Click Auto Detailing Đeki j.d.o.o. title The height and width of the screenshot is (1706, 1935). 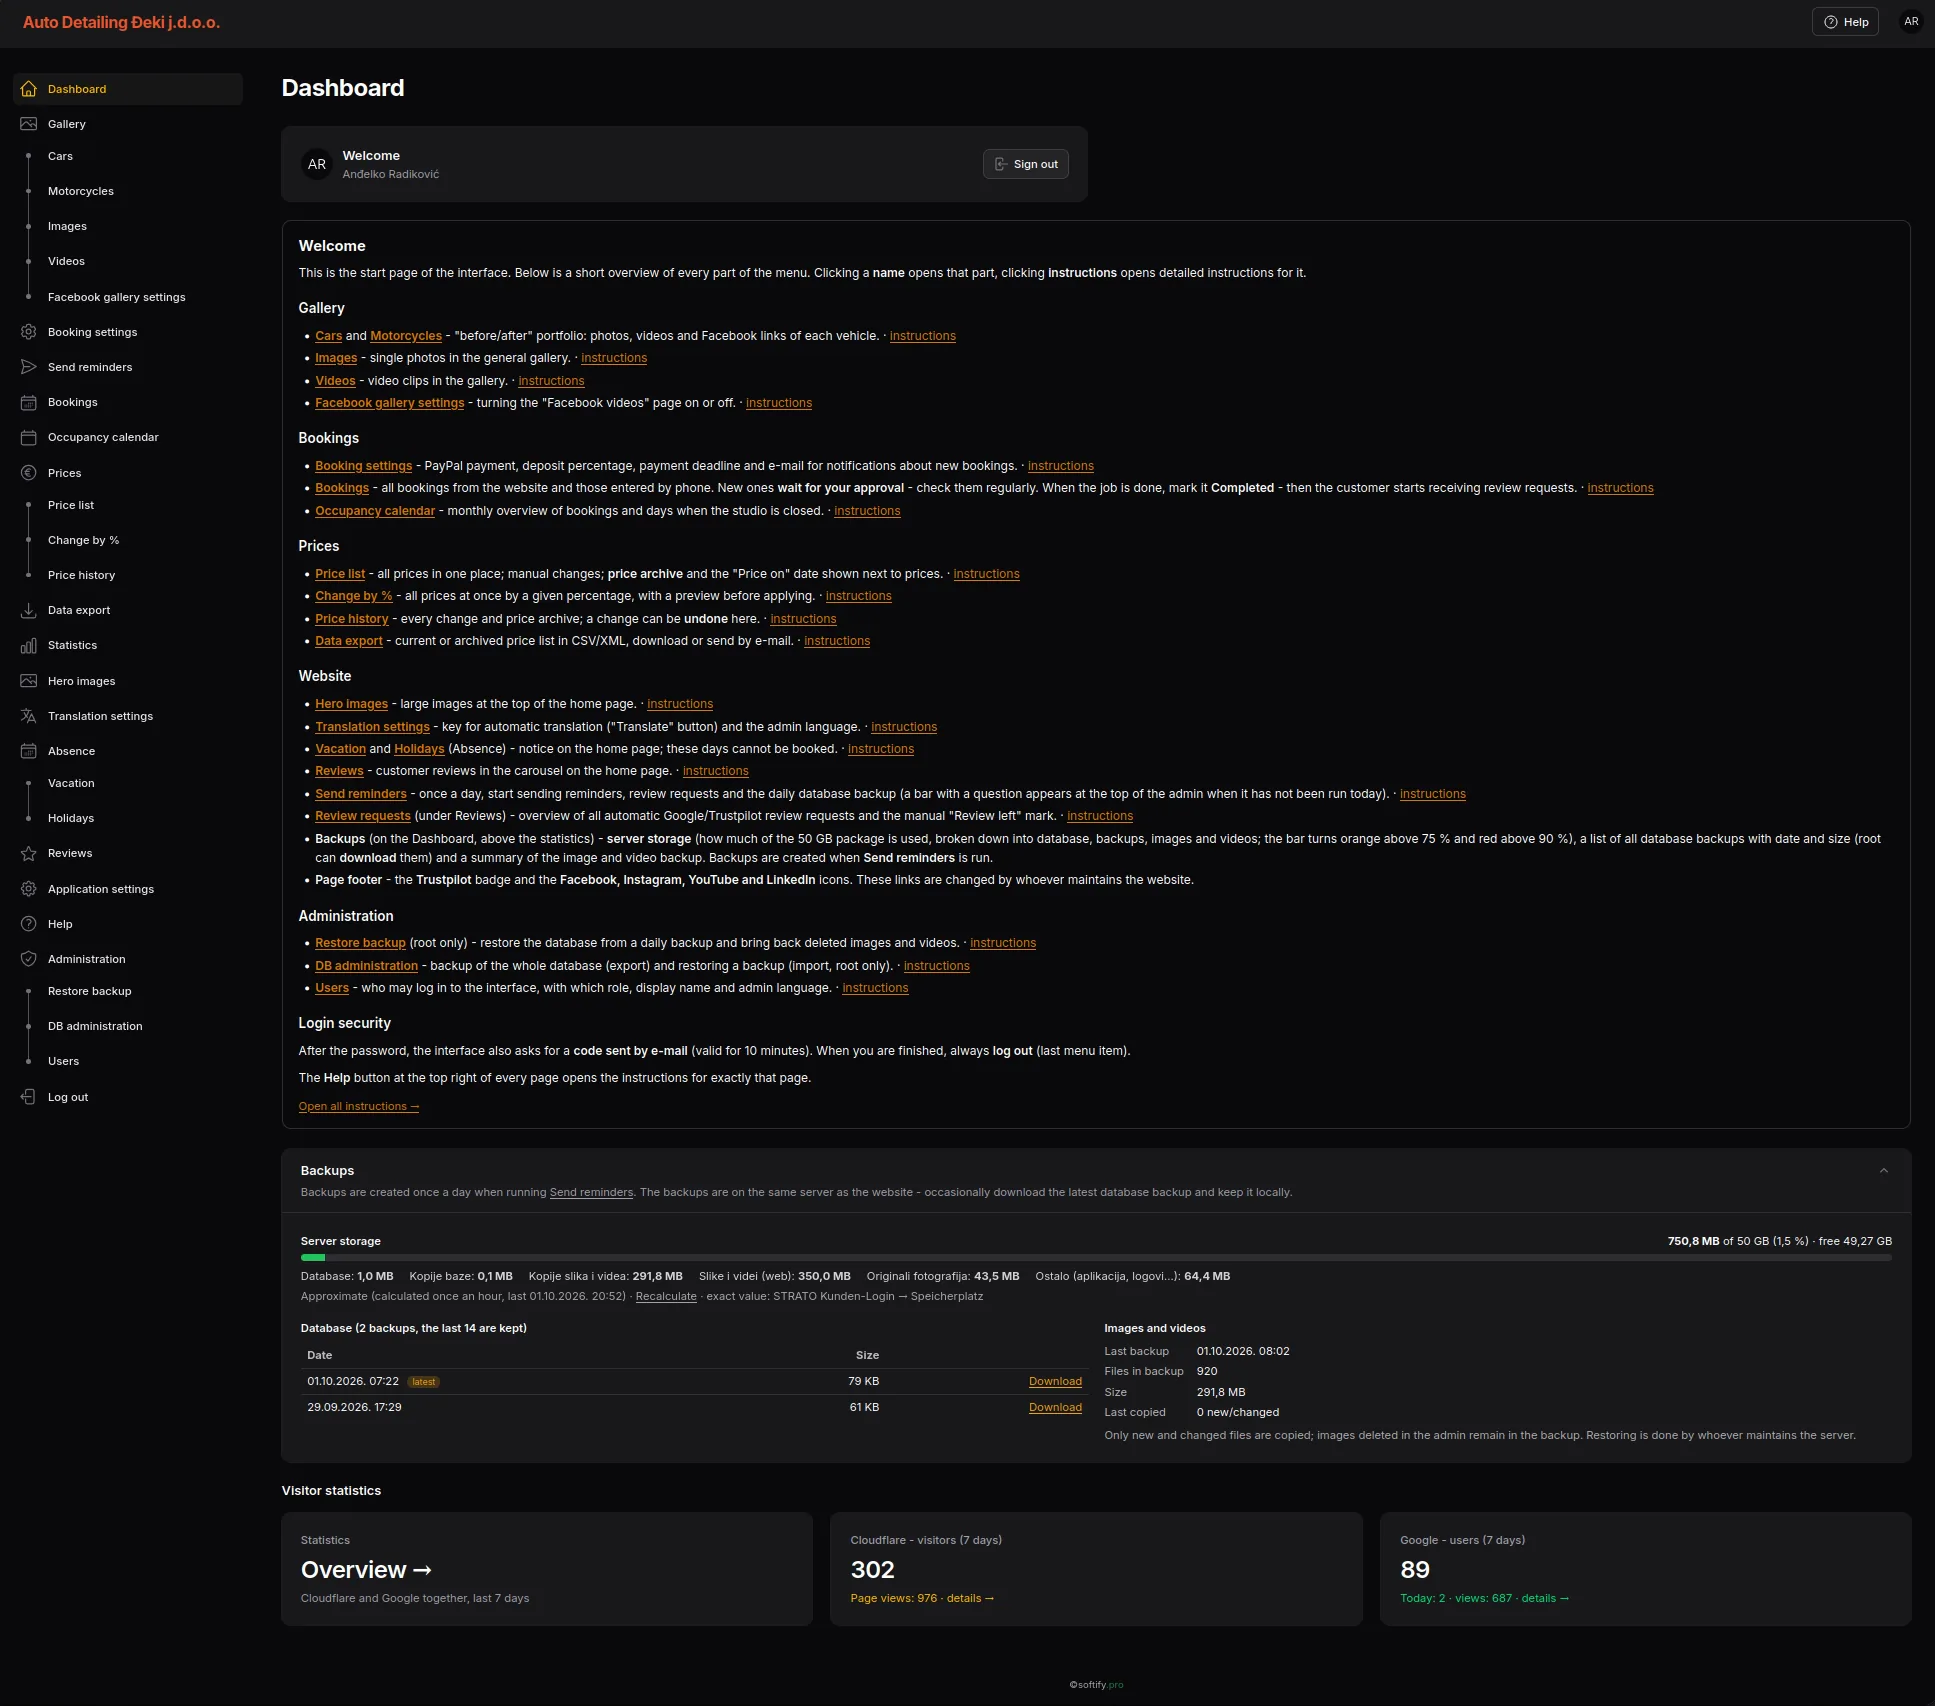pyautogui.click(x=122, y=22)
